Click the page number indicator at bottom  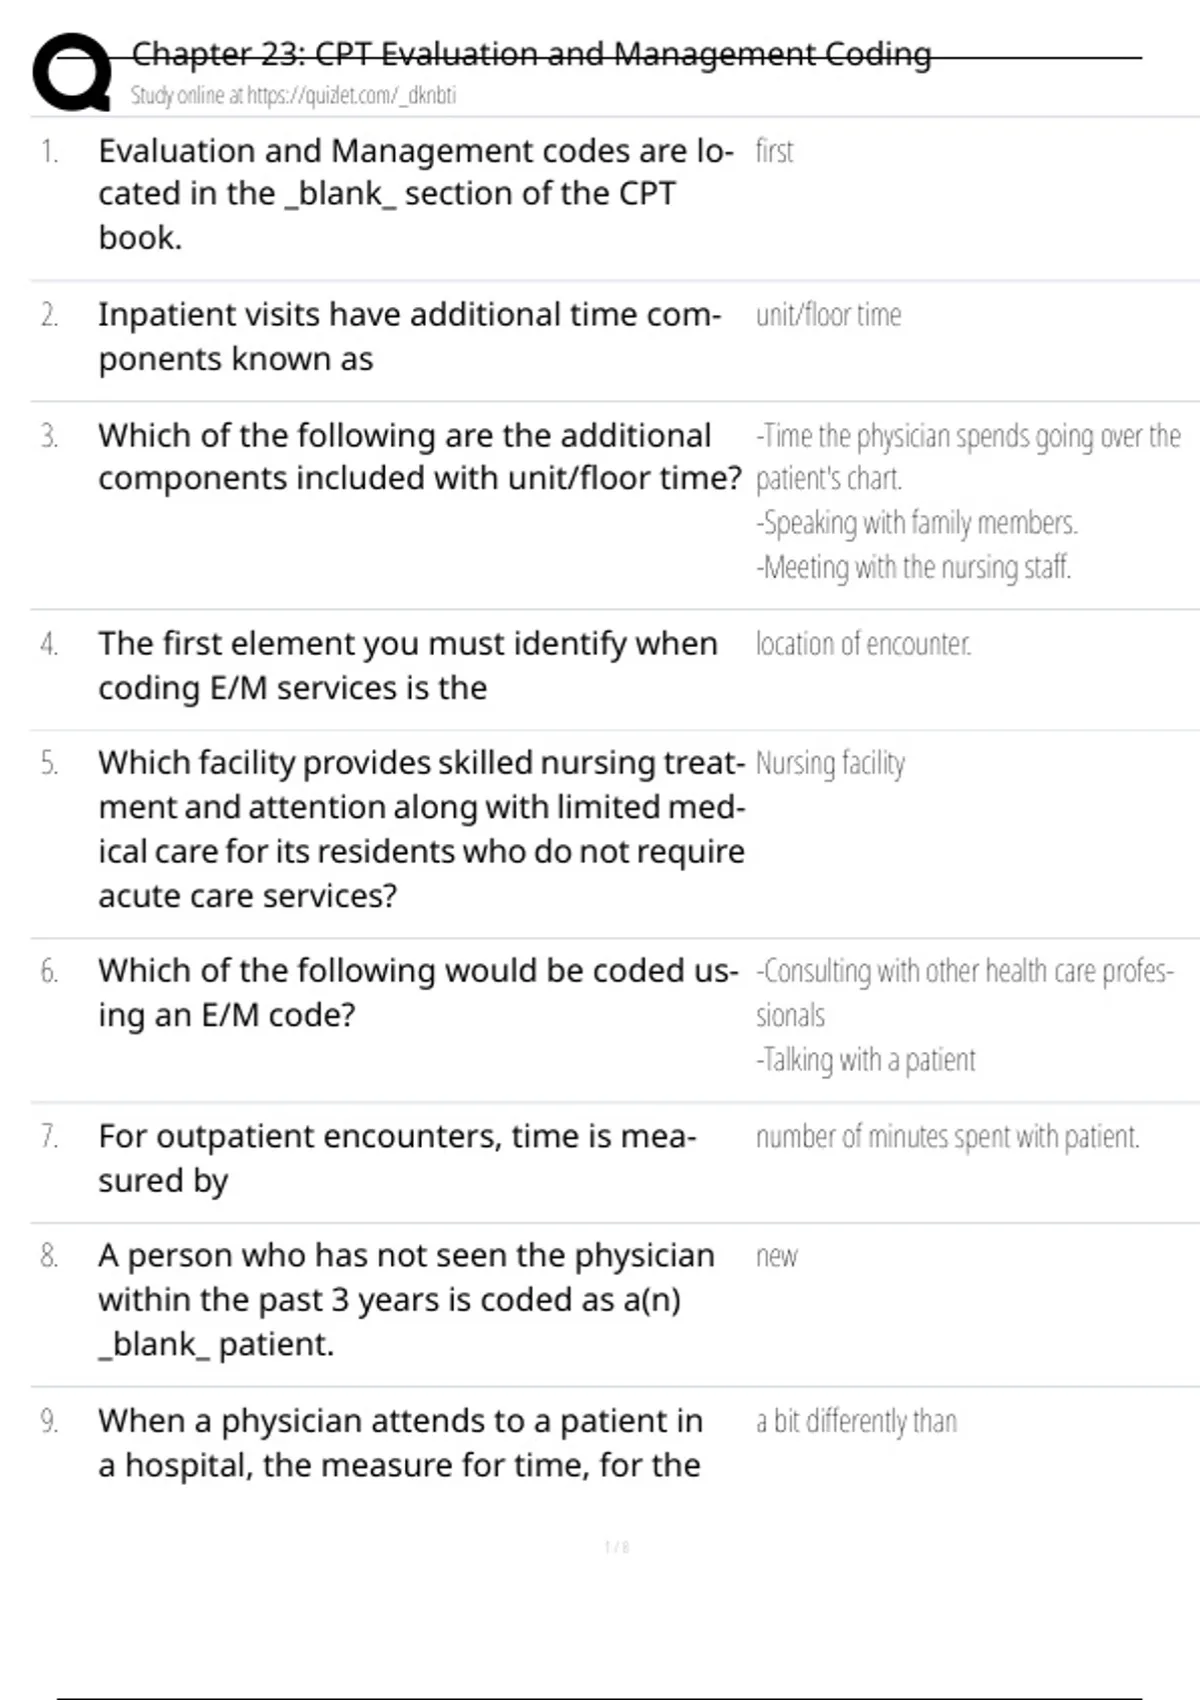coord(617,1547)
